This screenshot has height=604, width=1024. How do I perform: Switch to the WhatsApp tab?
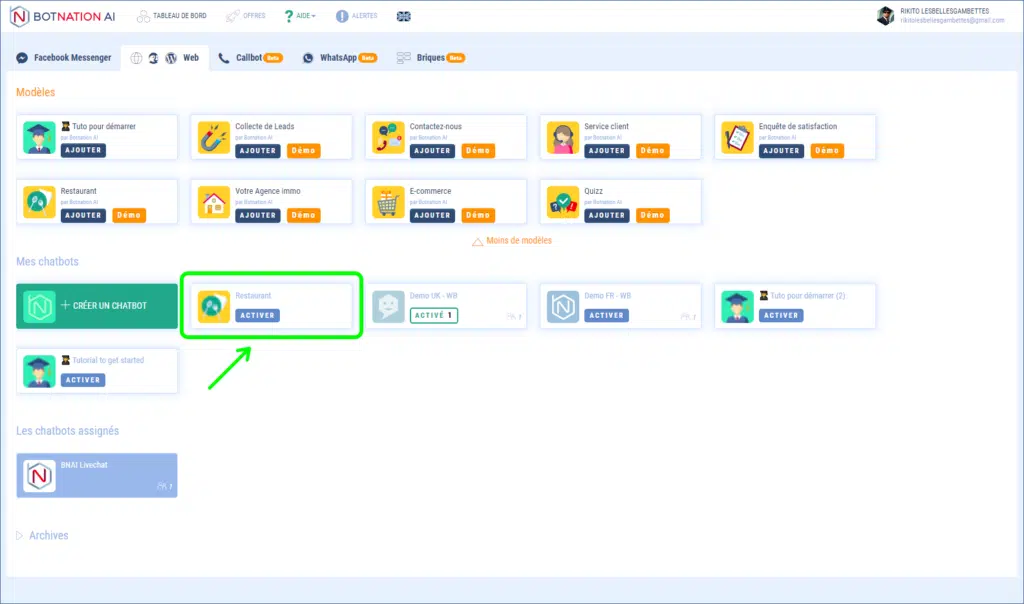pyautogui.click(x=340, y=58)
